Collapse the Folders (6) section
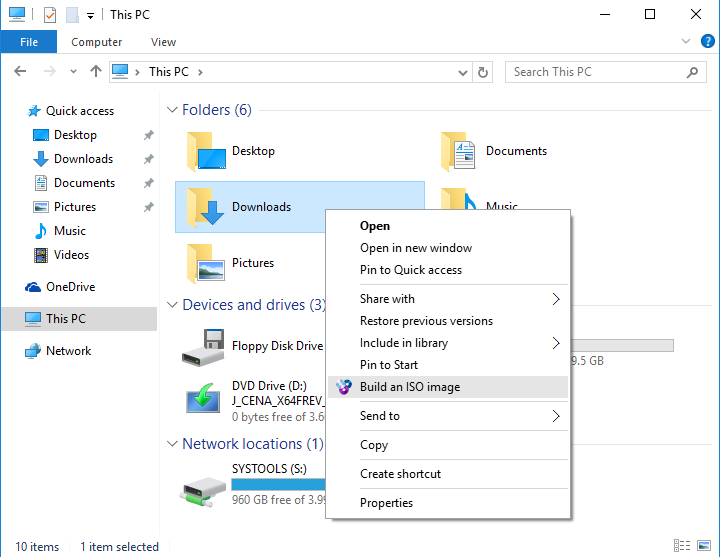The height and width of the screenshot is (557, 720). pos(172,110)
